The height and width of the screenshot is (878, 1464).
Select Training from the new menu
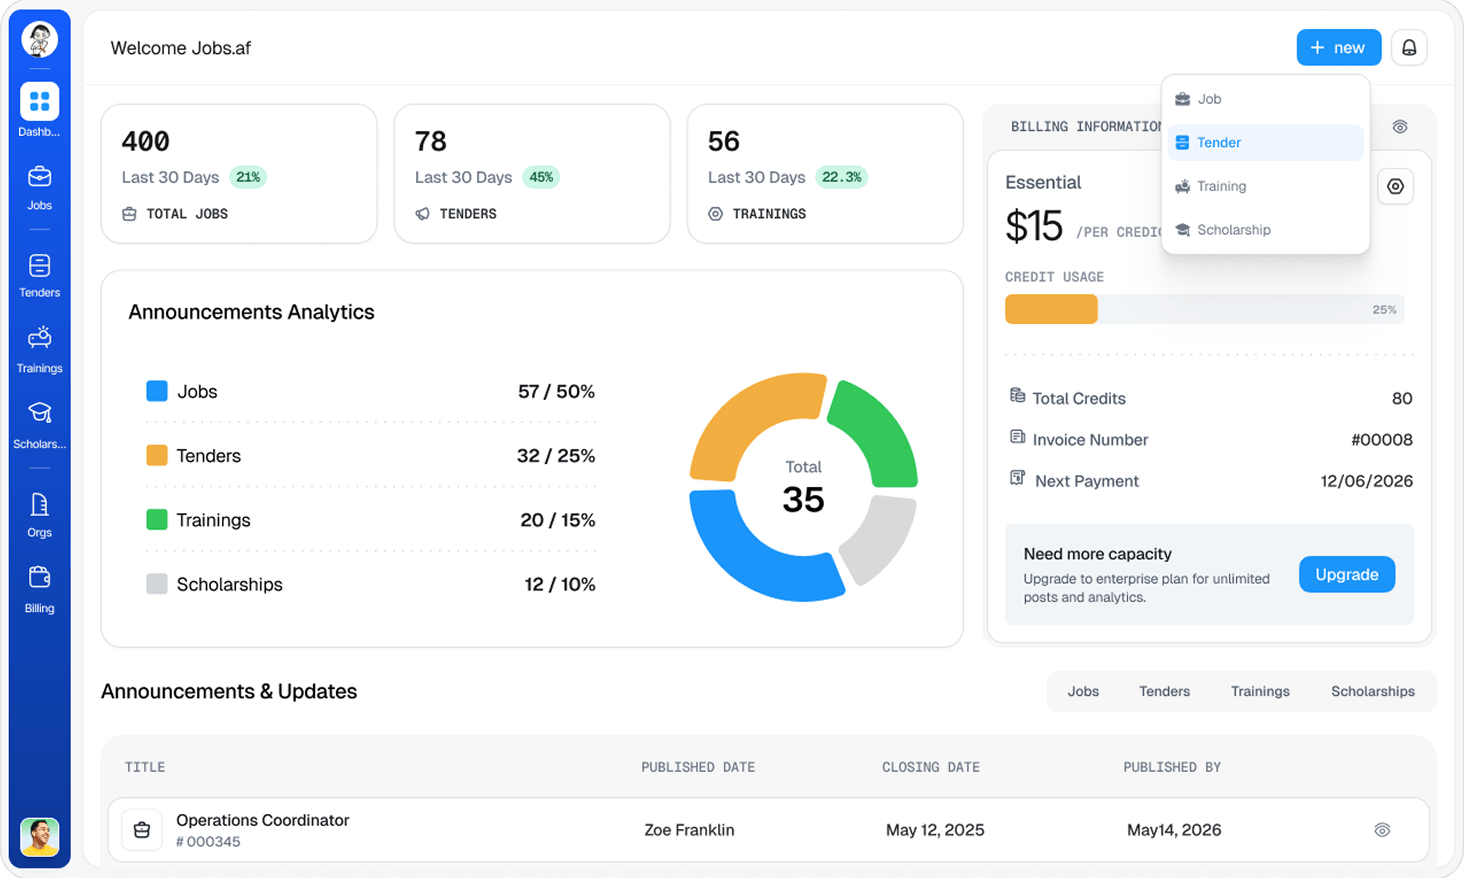(x=1265, y=186)
